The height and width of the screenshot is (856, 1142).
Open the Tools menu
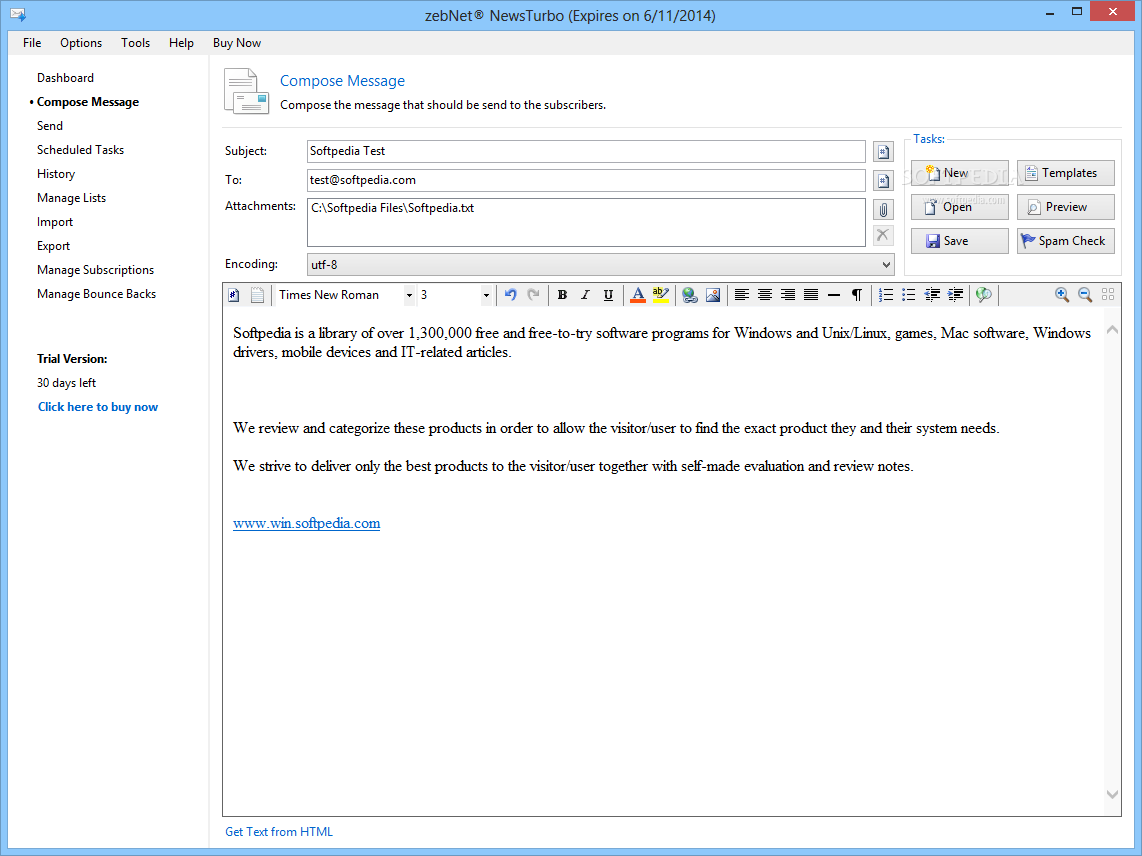[x=135, y=43]
